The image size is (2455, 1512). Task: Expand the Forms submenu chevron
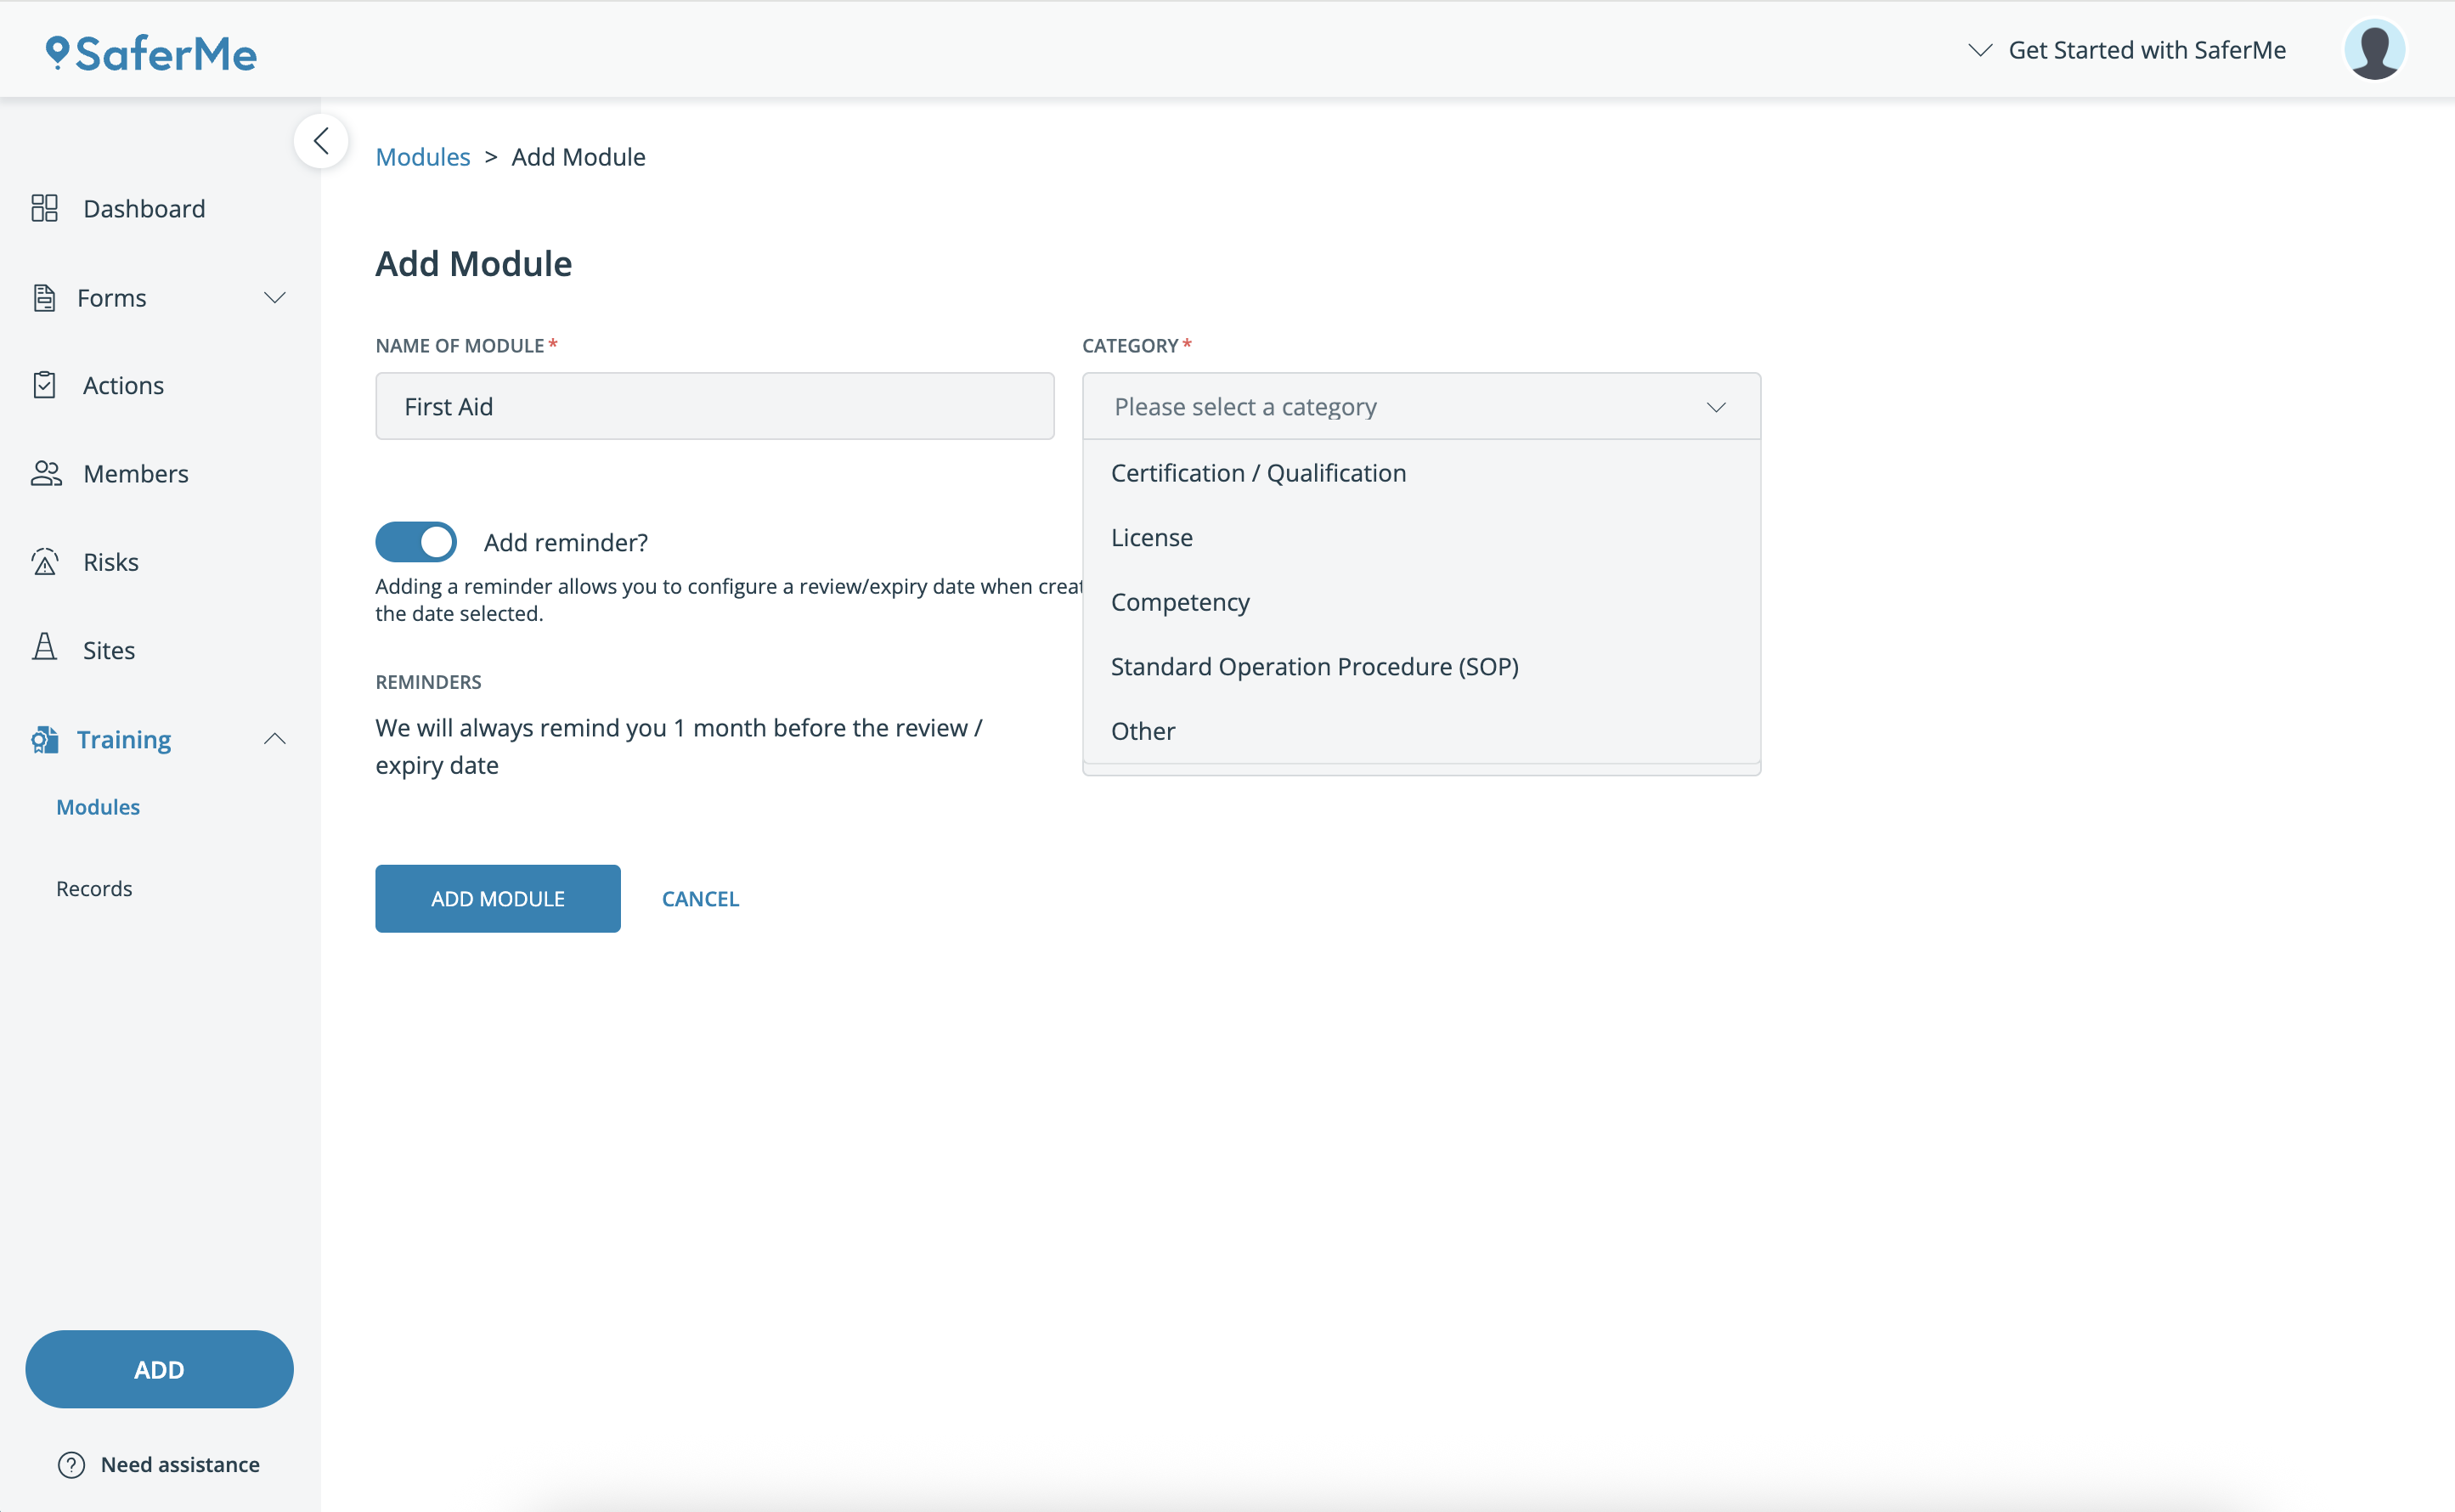pos(274,298)
